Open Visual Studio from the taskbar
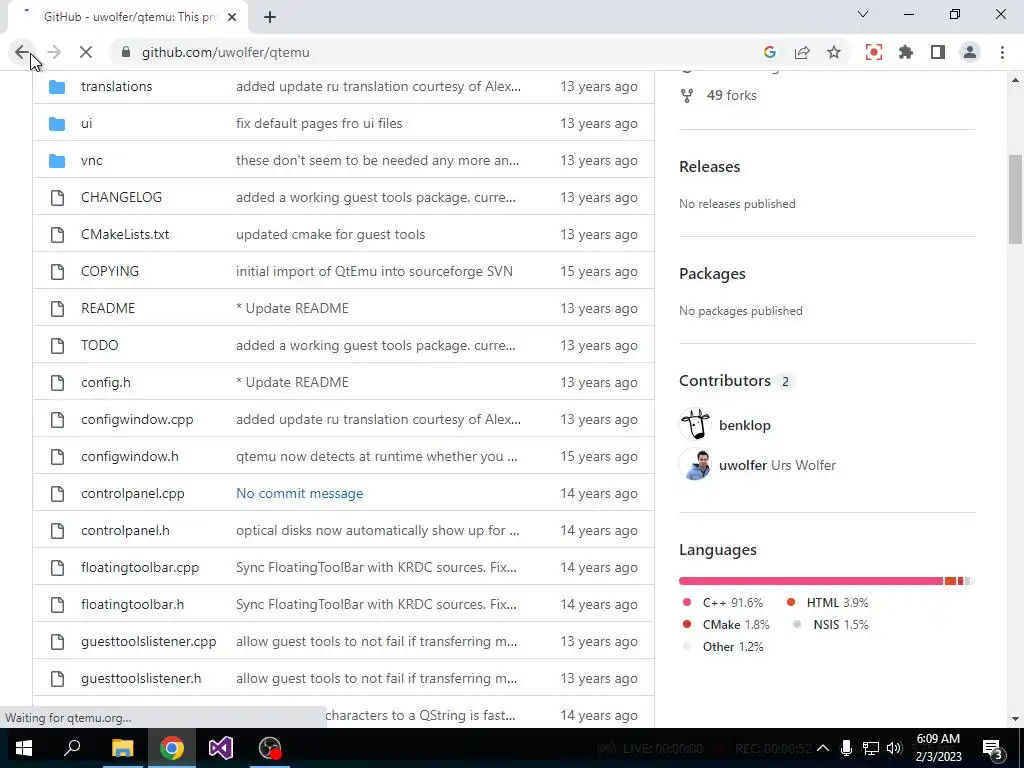Image resolution: width=1024 pixels, height=768 pixels. (x=221, y=748)
